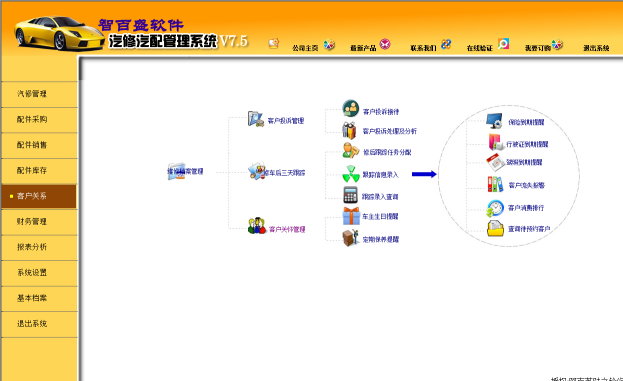Image resolution: width=623 pixels, height=381 pixels.
Task: Open the 修车后三天跟踪 icon
Action: (257, 171)
